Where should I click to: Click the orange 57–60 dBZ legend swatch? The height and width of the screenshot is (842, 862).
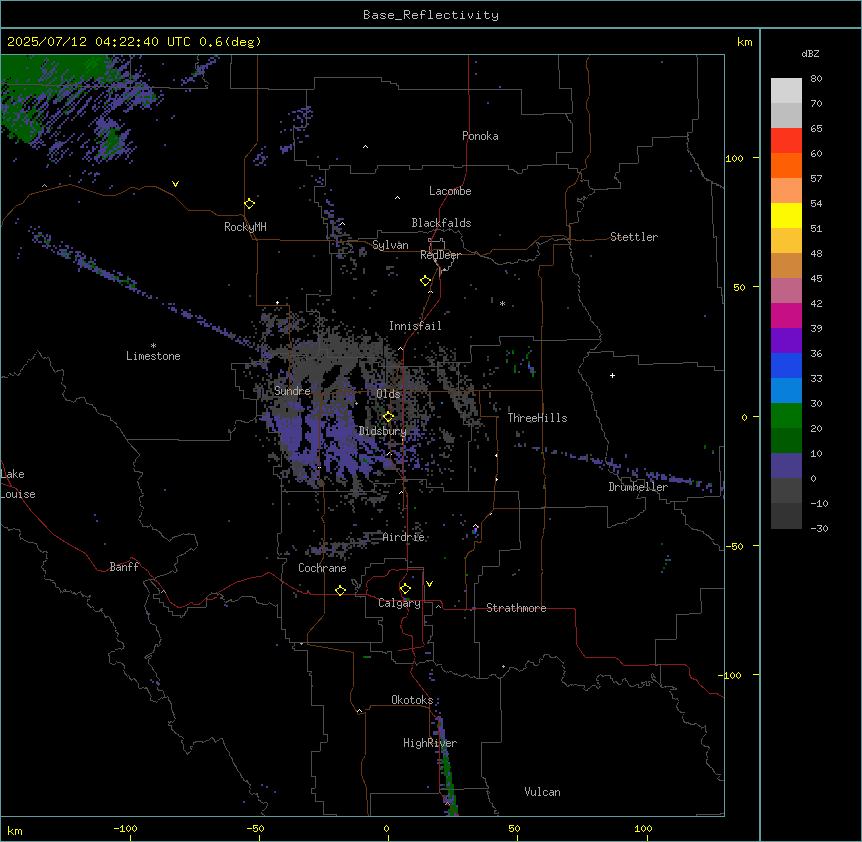tap(786, 165)
